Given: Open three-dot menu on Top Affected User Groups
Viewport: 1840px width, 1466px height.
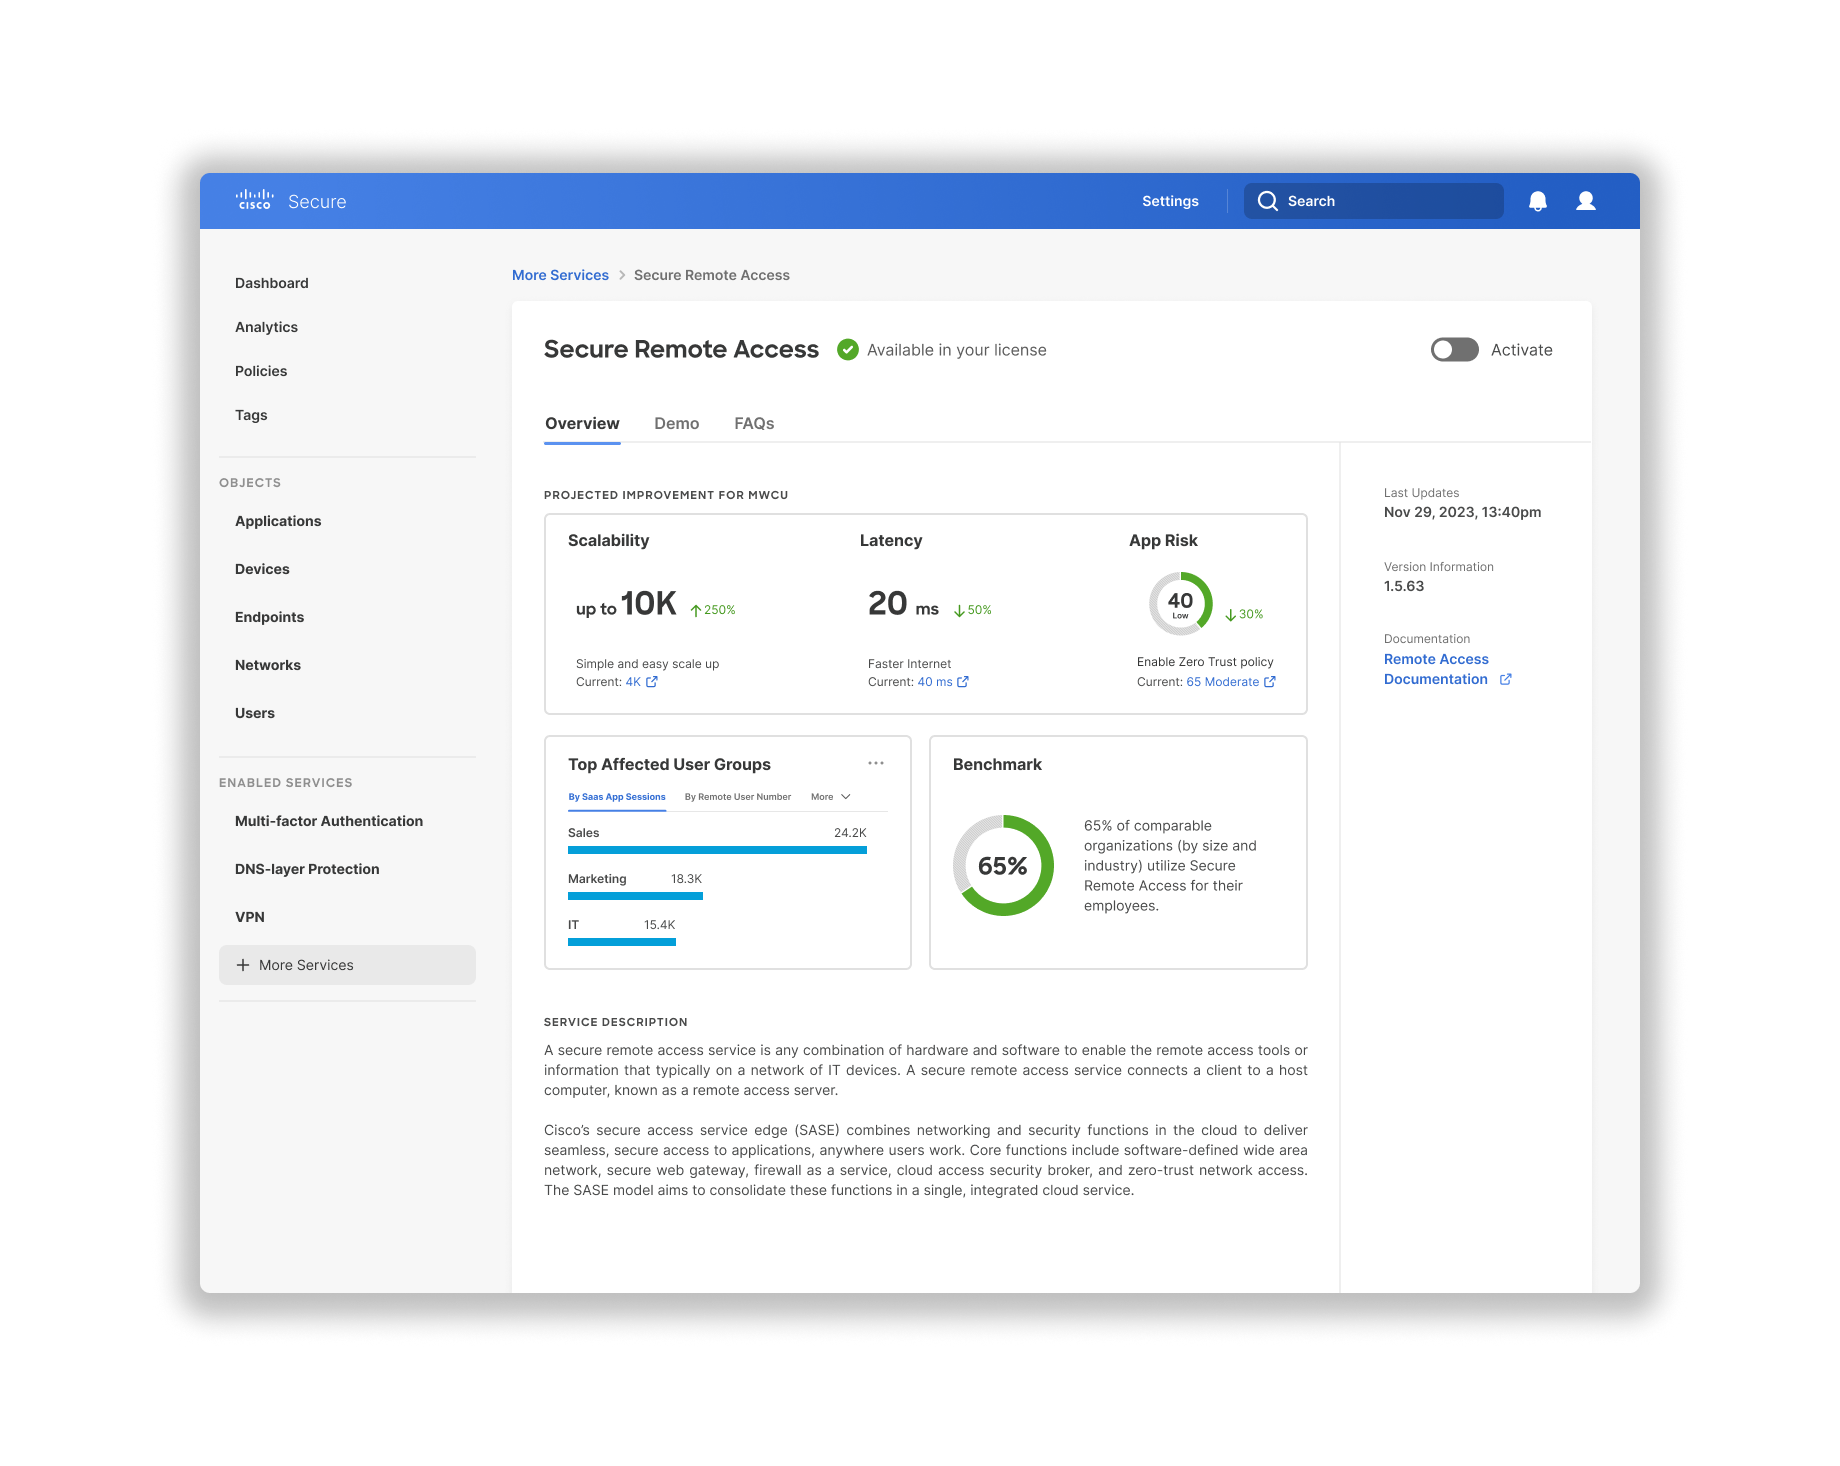Looking at the screenshot, I should pos(876,763).
